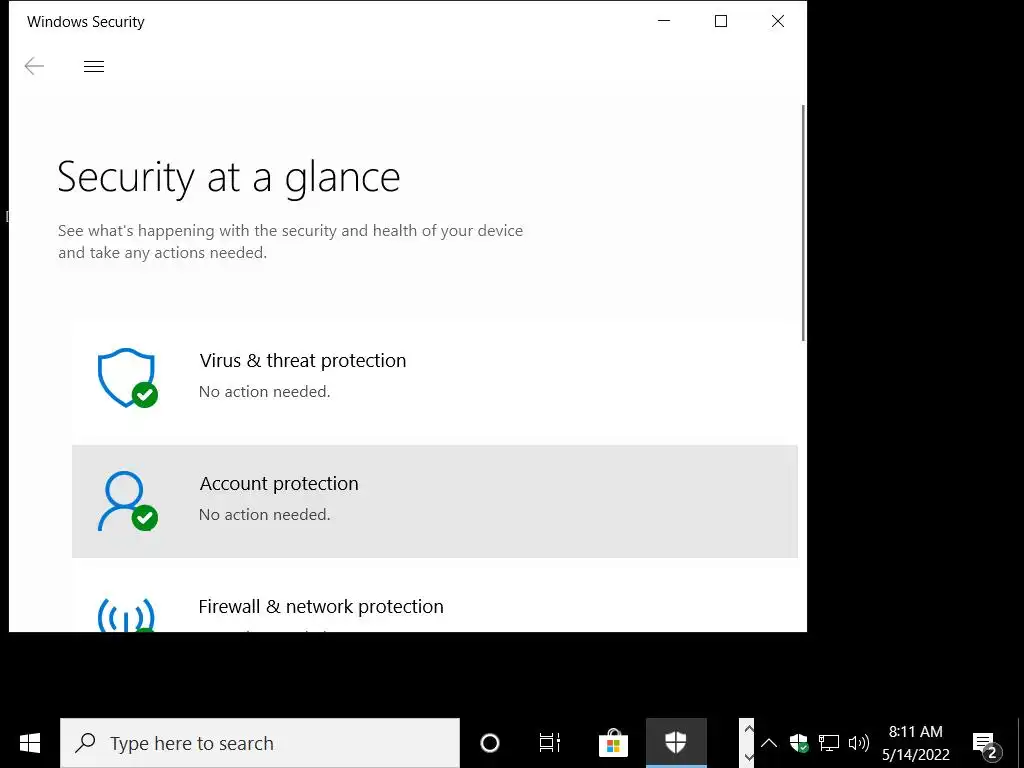Click the Account protection person icon

point(127,501)
